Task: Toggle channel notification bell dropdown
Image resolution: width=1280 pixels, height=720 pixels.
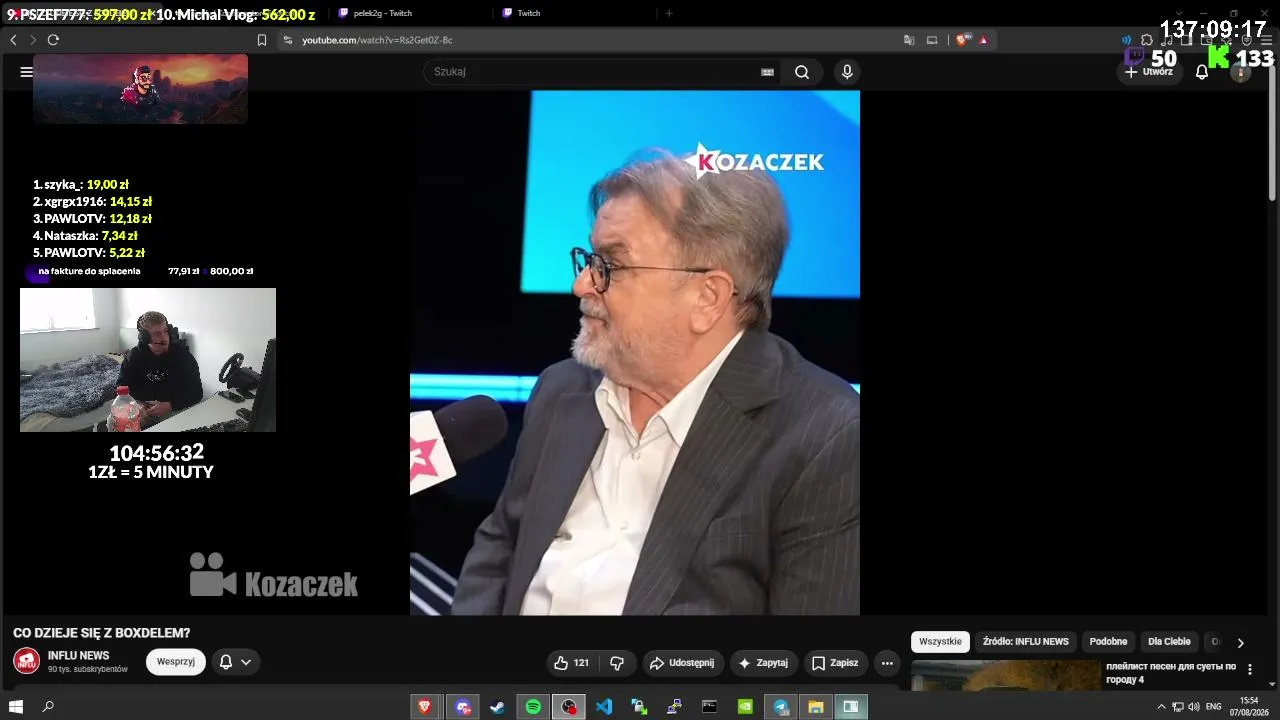Action: (235, 662)
